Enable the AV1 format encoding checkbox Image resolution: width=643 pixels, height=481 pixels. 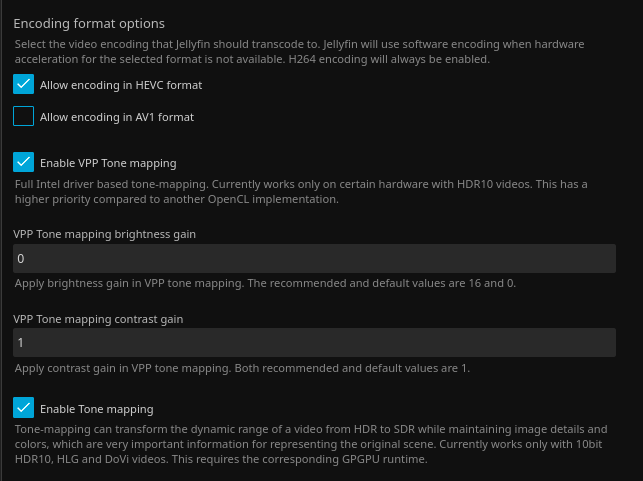(24, 117)
